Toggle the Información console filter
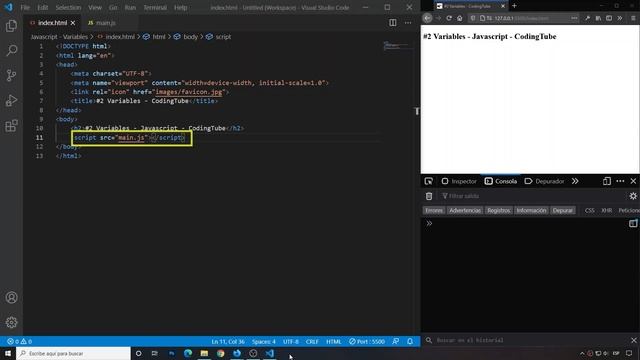640x360 pixels. click(x=531, y=211)
